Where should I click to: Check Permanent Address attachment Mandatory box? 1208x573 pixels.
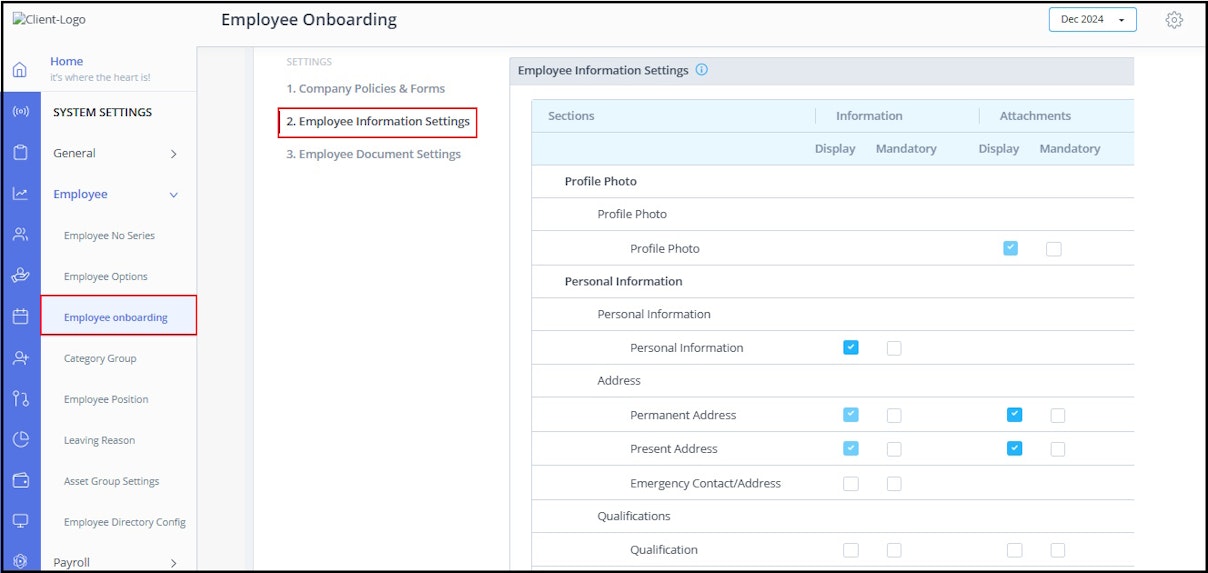[1057, 415]
